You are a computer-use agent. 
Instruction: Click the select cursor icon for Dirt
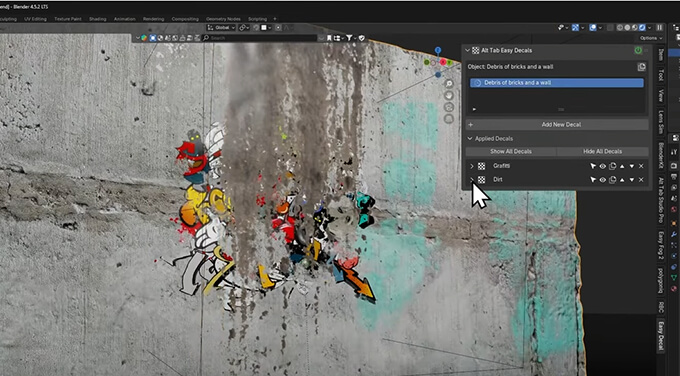[x=593, y=180]
